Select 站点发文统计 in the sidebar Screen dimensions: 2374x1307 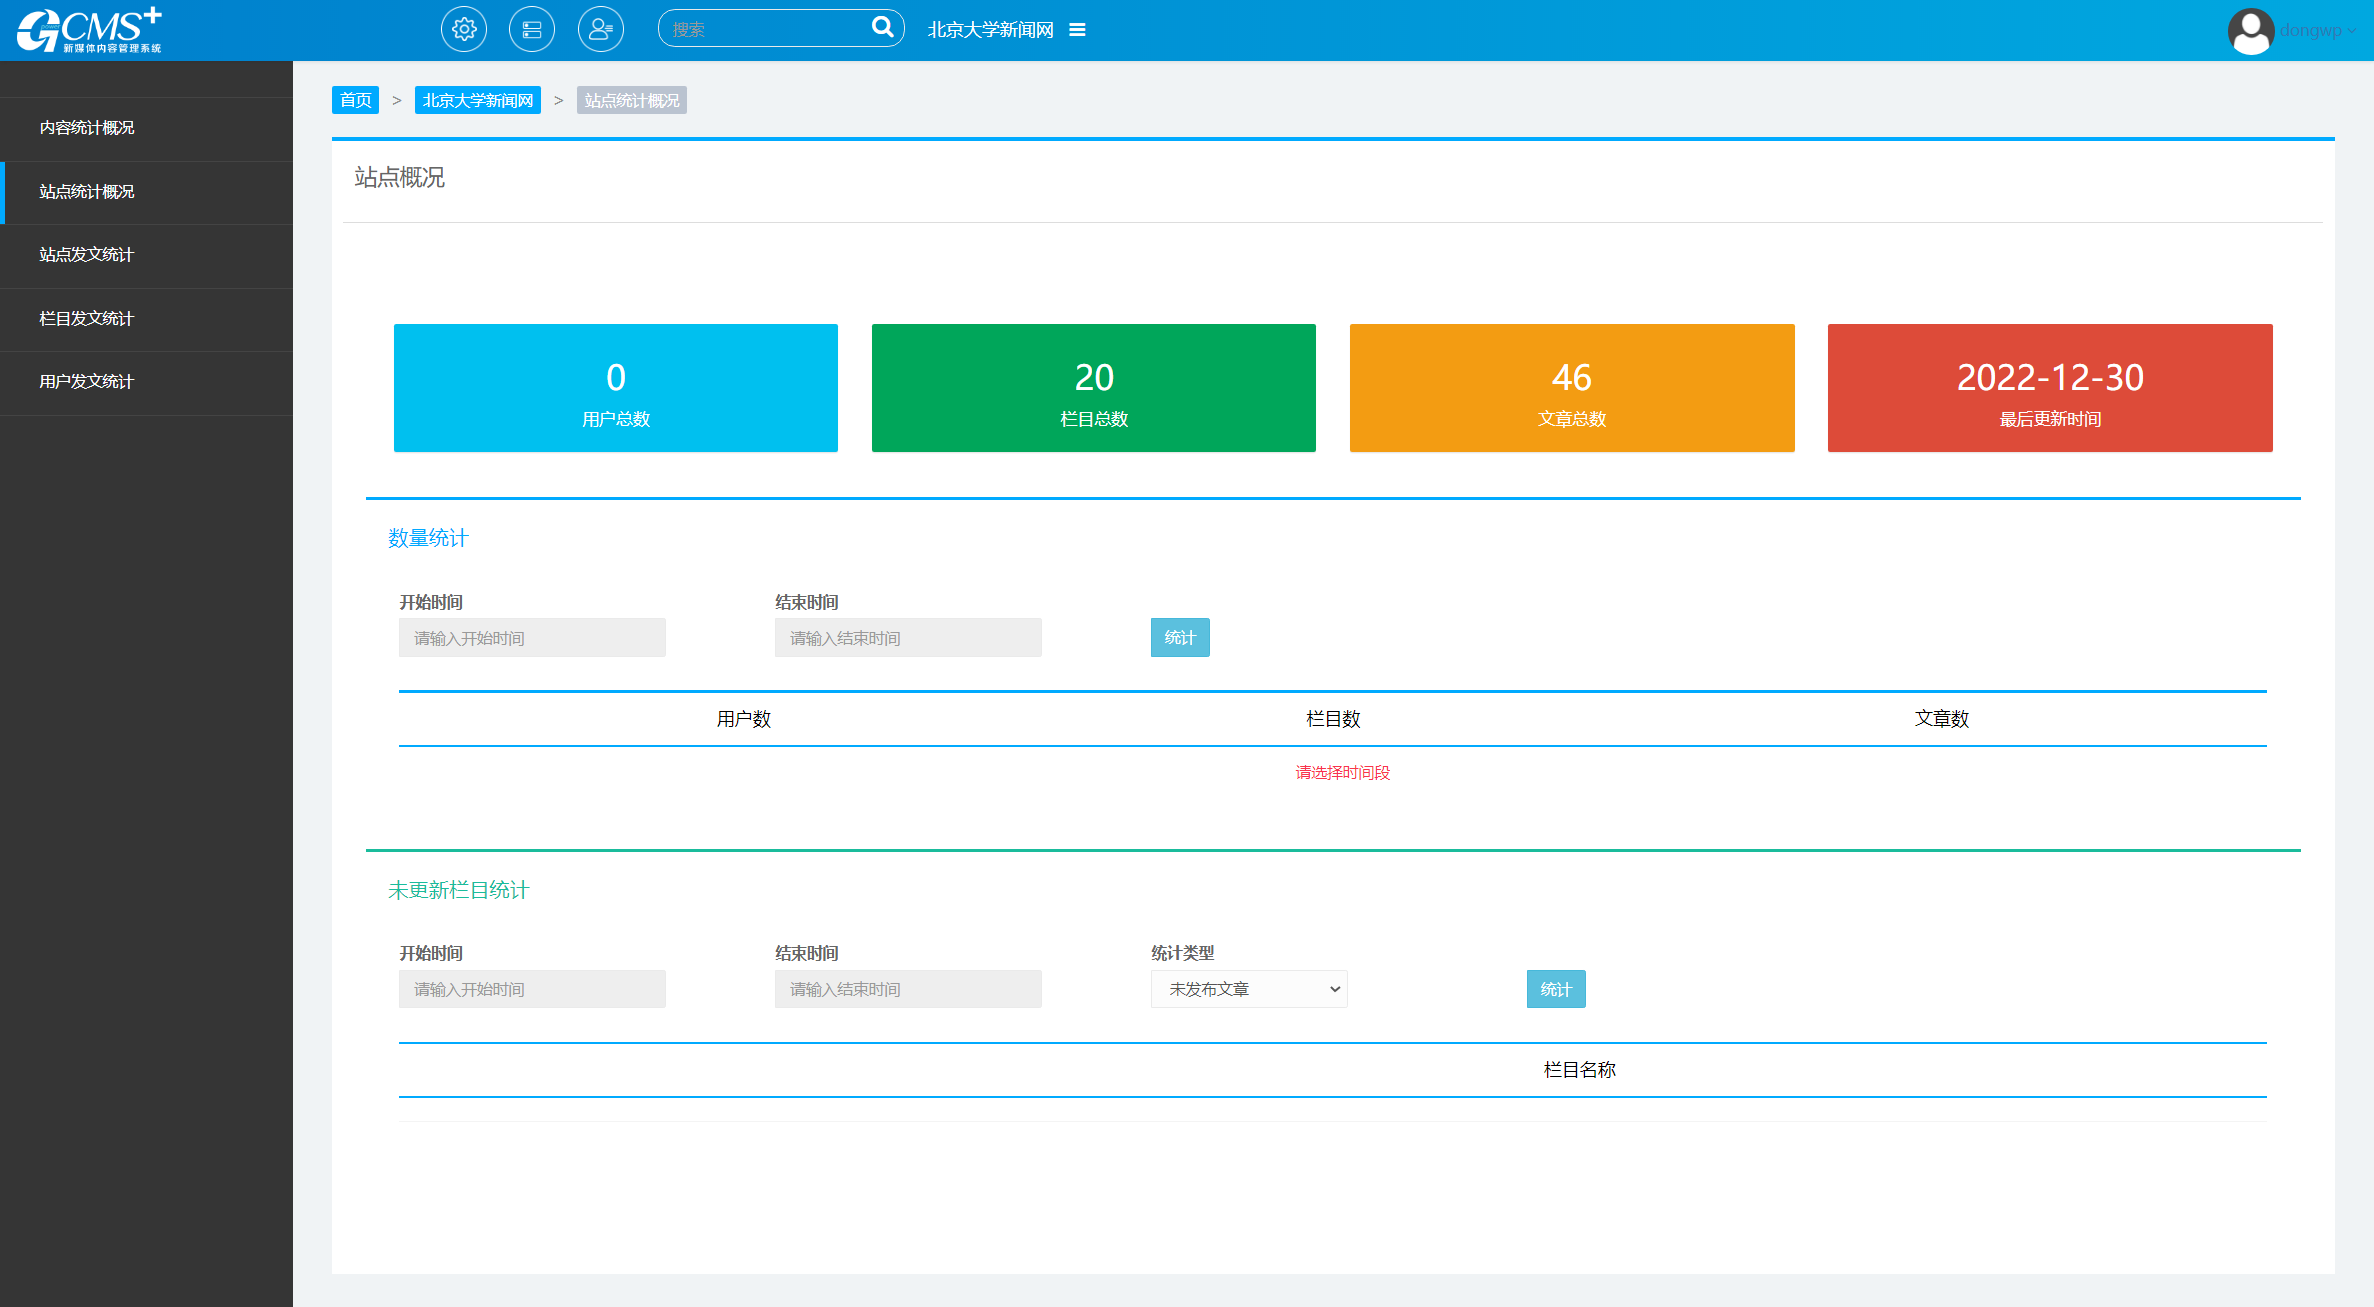(x=87, y=255)
